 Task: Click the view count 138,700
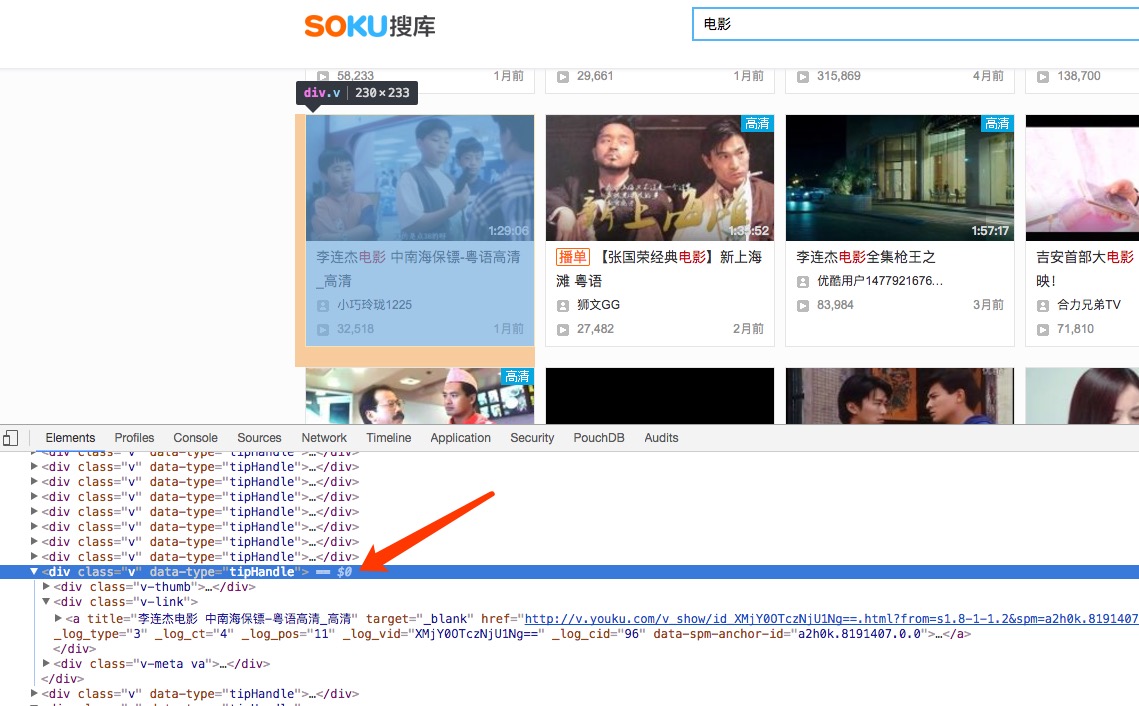(x=1079, y=76)
